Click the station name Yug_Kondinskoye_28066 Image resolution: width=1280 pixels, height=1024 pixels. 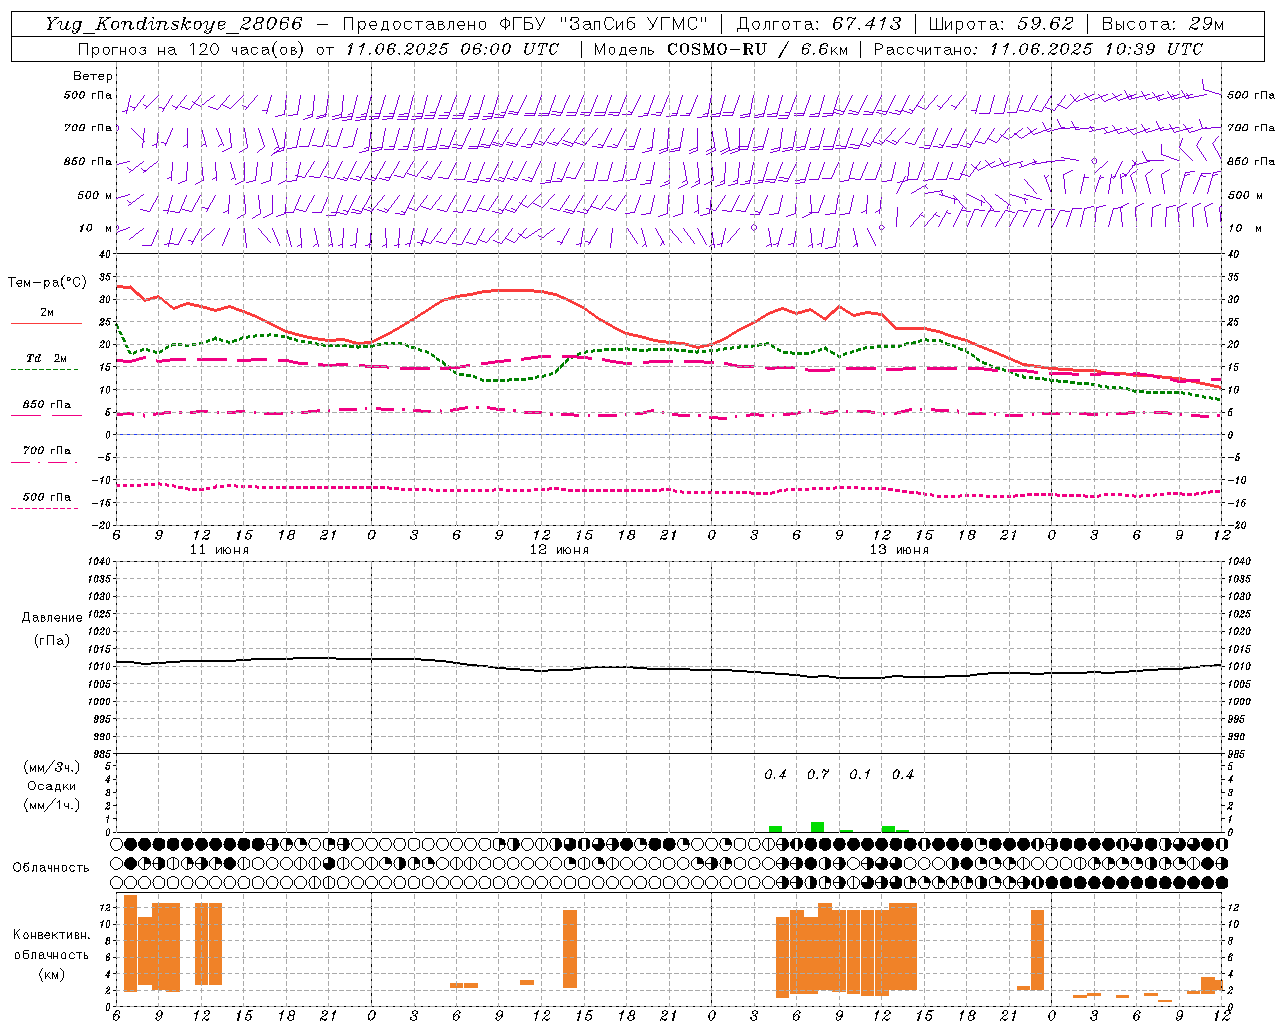(x=173, y=24)
